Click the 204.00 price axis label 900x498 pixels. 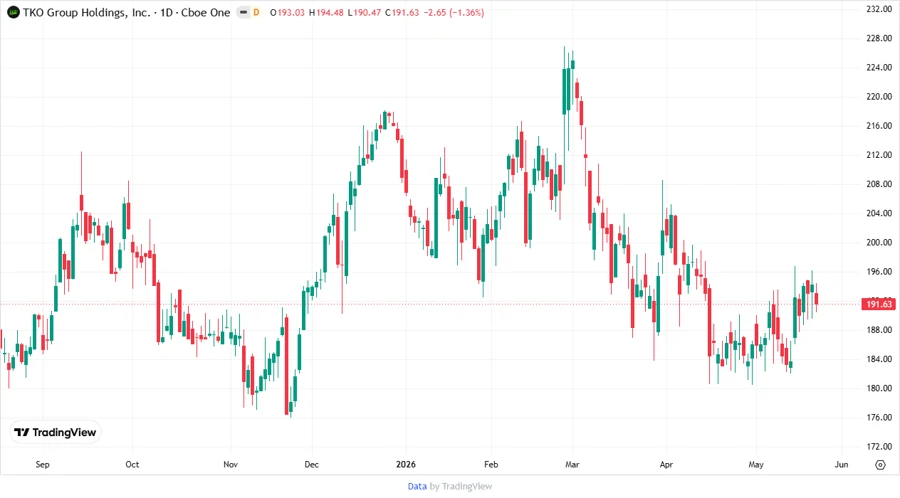point(879,213)
